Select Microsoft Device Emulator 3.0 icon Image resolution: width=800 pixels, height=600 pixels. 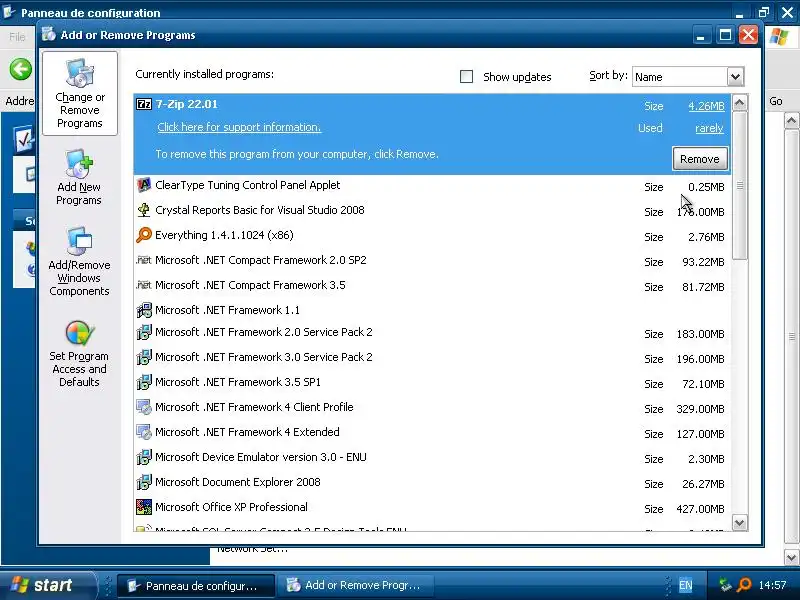[x=144, y=457]
